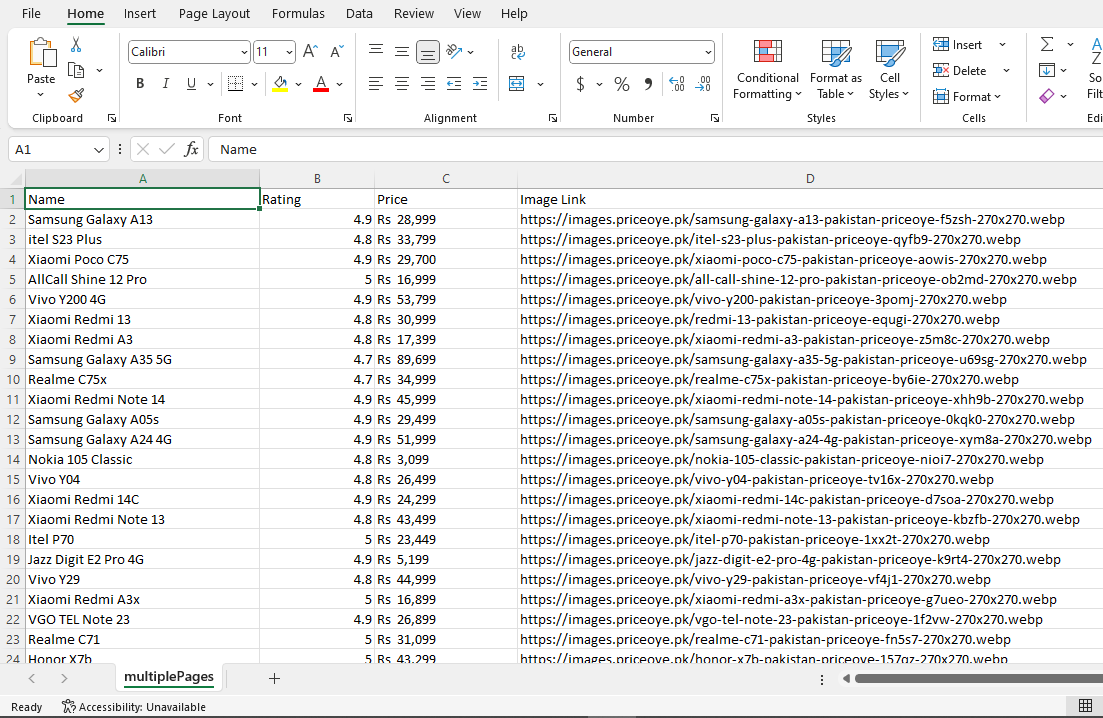Switch to the Insert ribbon tab
This screenshot has width=1103, height=718.
point(139,13)
